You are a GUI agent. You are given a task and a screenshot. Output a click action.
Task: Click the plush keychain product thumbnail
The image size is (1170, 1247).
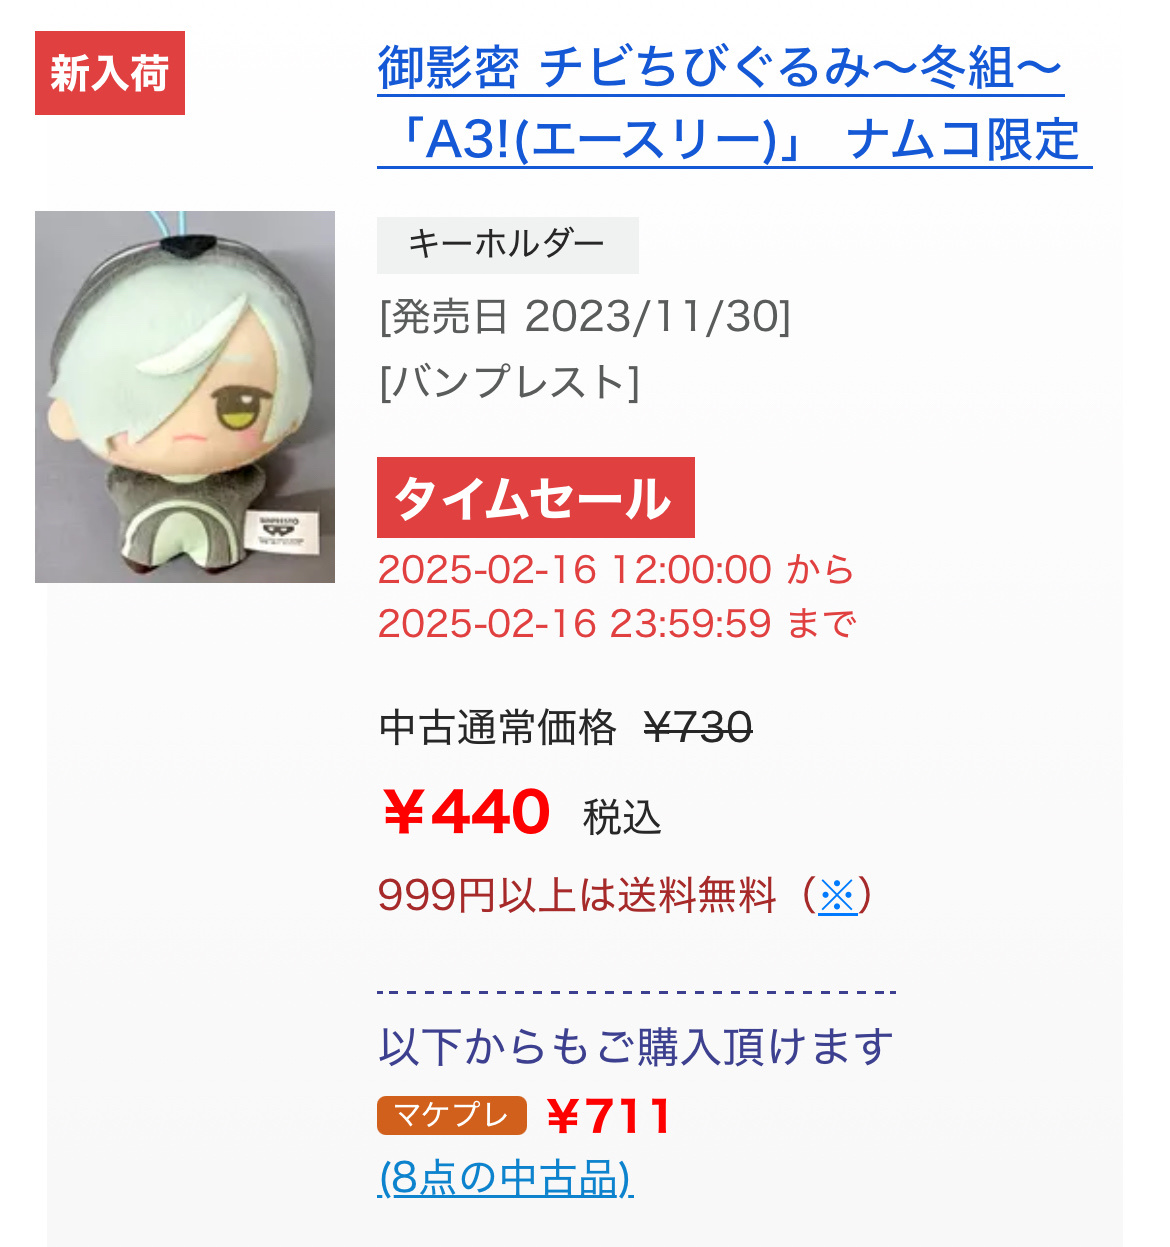tap(185, 397)
